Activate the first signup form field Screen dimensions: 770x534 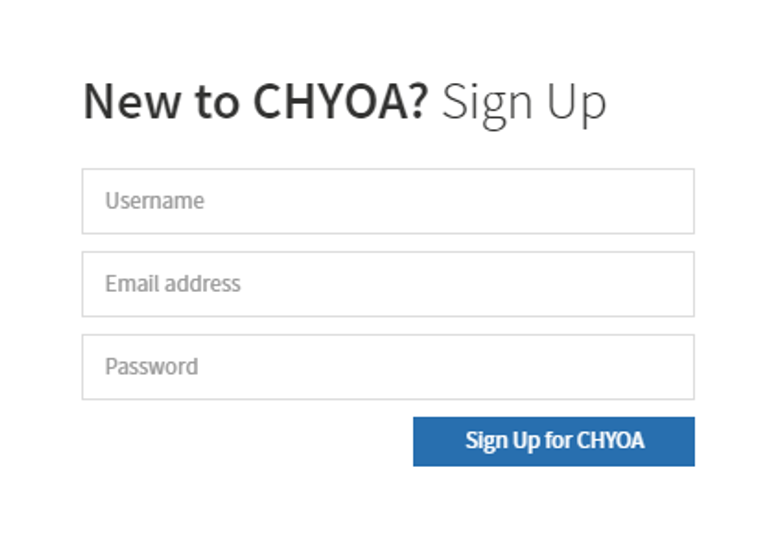point(388,201)
